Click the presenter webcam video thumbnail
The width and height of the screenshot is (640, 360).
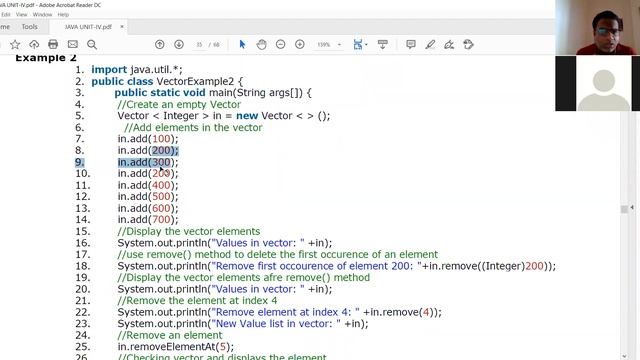(x=598, y=27)
